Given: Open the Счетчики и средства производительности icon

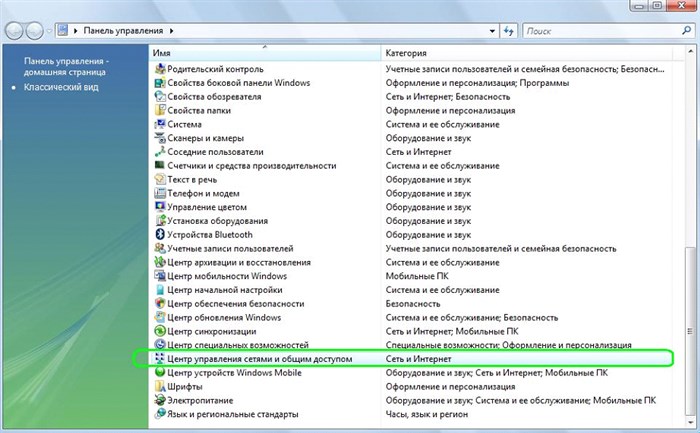Looking at the screenshot, I should pyautogui.click(x=160, y=166).
